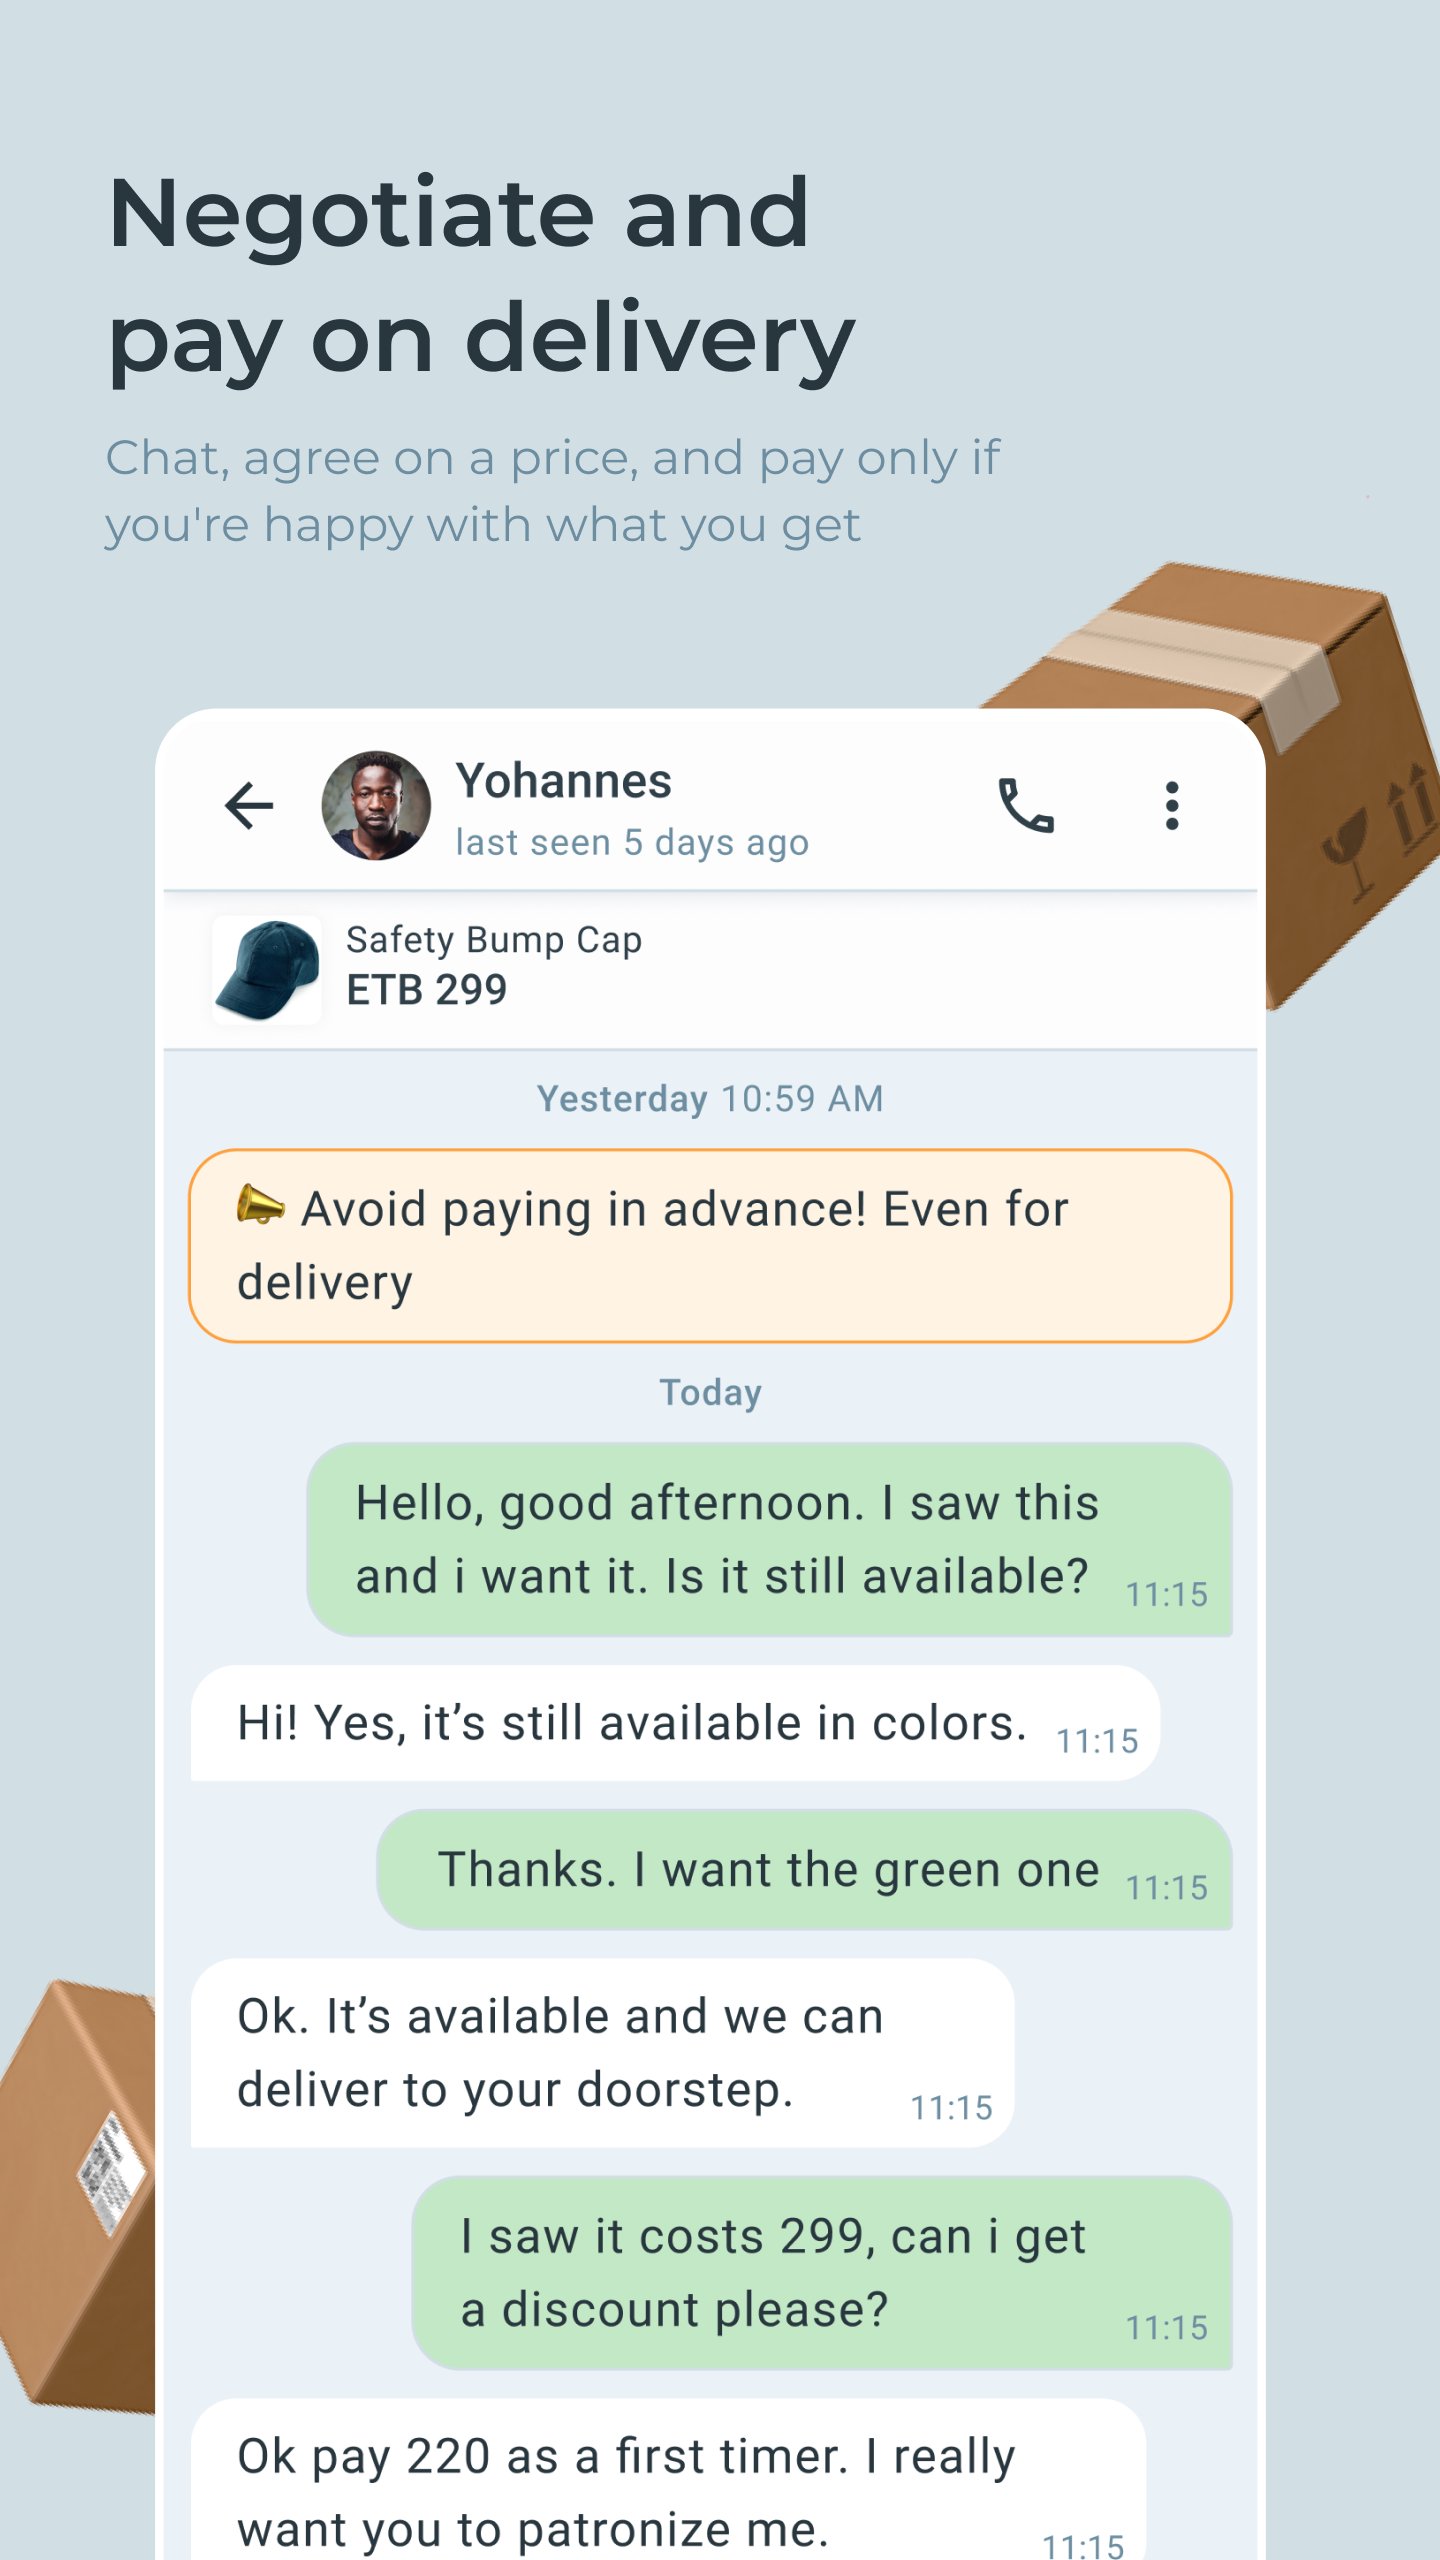This screenshot has height=2560, width=1440.
Task: Tap the 'Yesterday 10:59 AM' timestamp
Action: coord(710,1099)
